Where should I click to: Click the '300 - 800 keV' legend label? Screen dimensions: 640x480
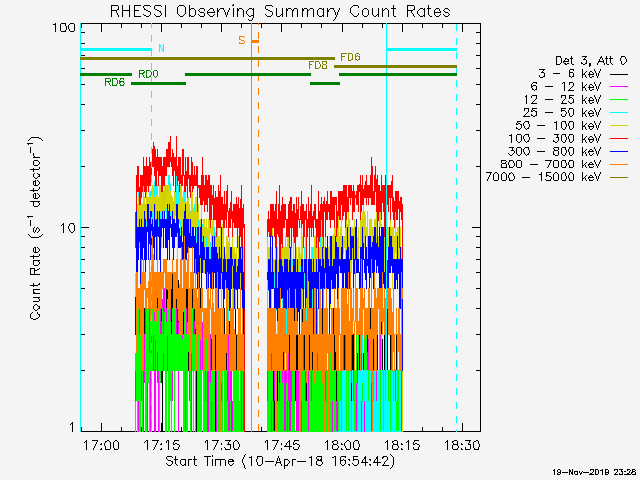tap(555, 151)
